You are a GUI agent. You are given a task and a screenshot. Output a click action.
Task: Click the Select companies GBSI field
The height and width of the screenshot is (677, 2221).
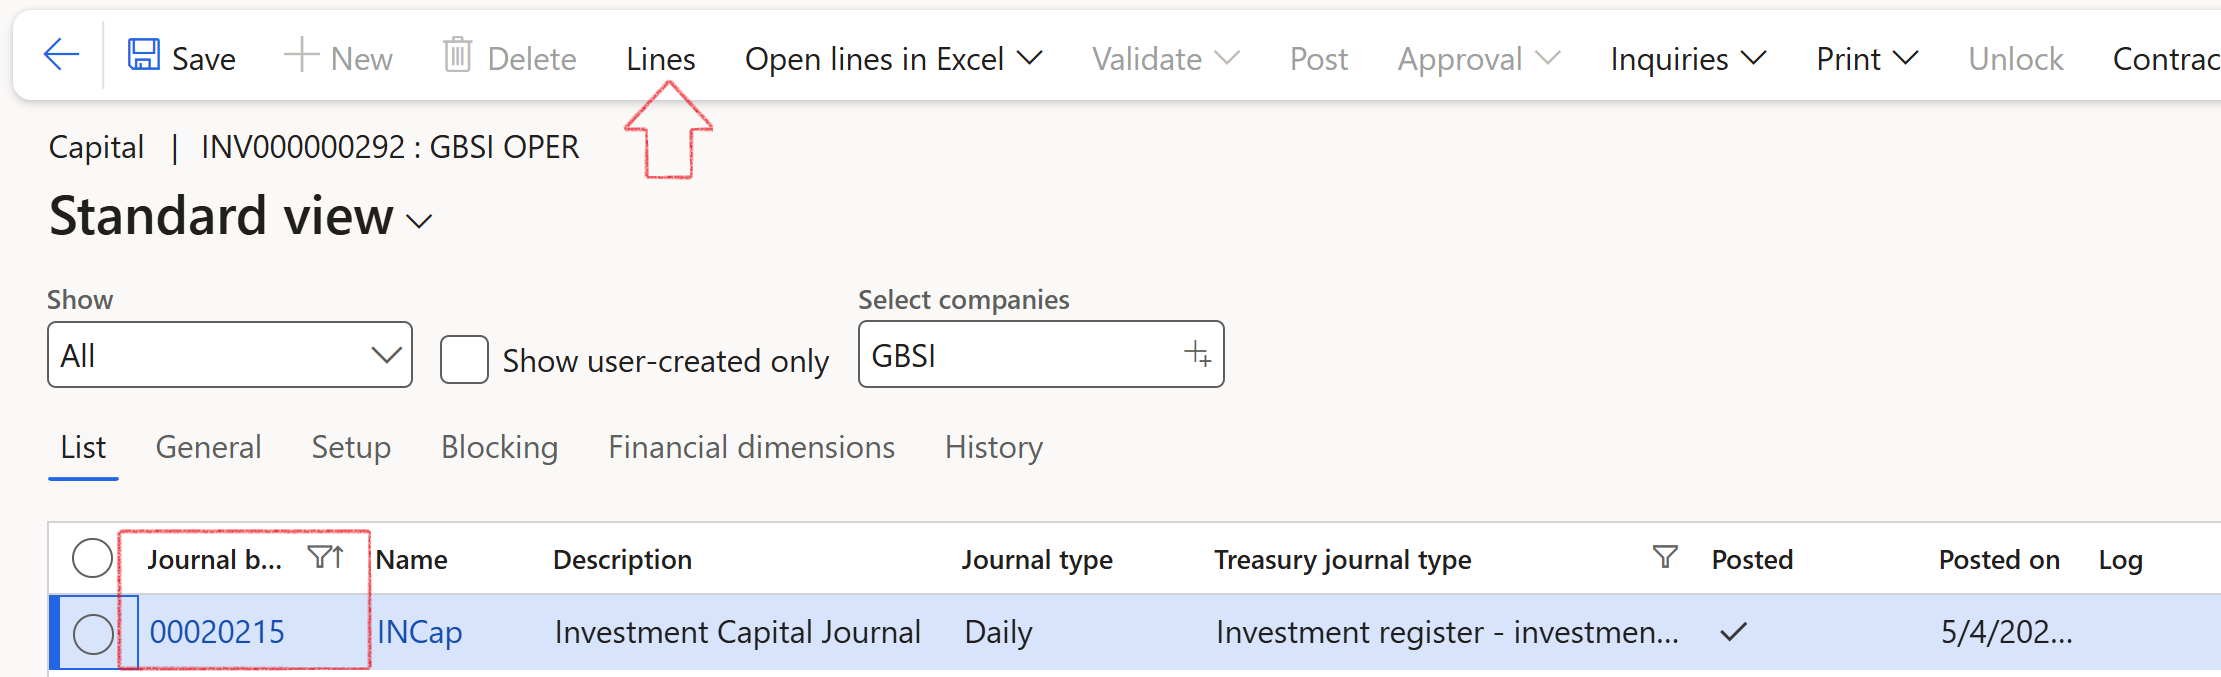click(1041, 354)
